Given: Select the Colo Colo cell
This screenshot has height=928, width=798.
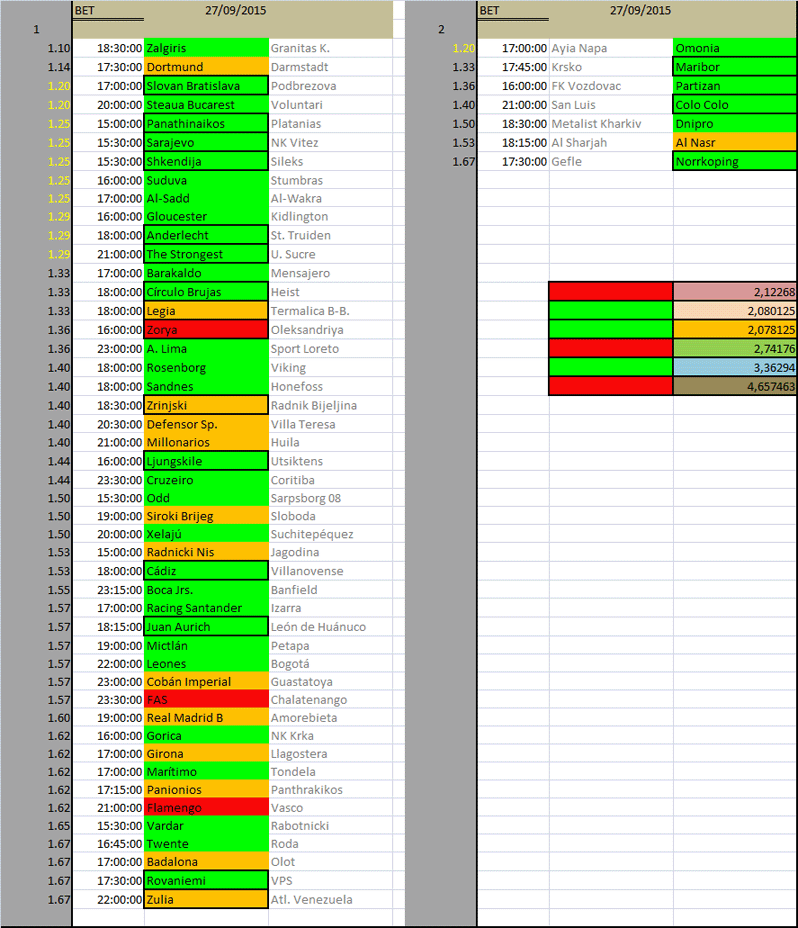Looking at the screenshot, I should pyautogui.click(x=735, y=105).
